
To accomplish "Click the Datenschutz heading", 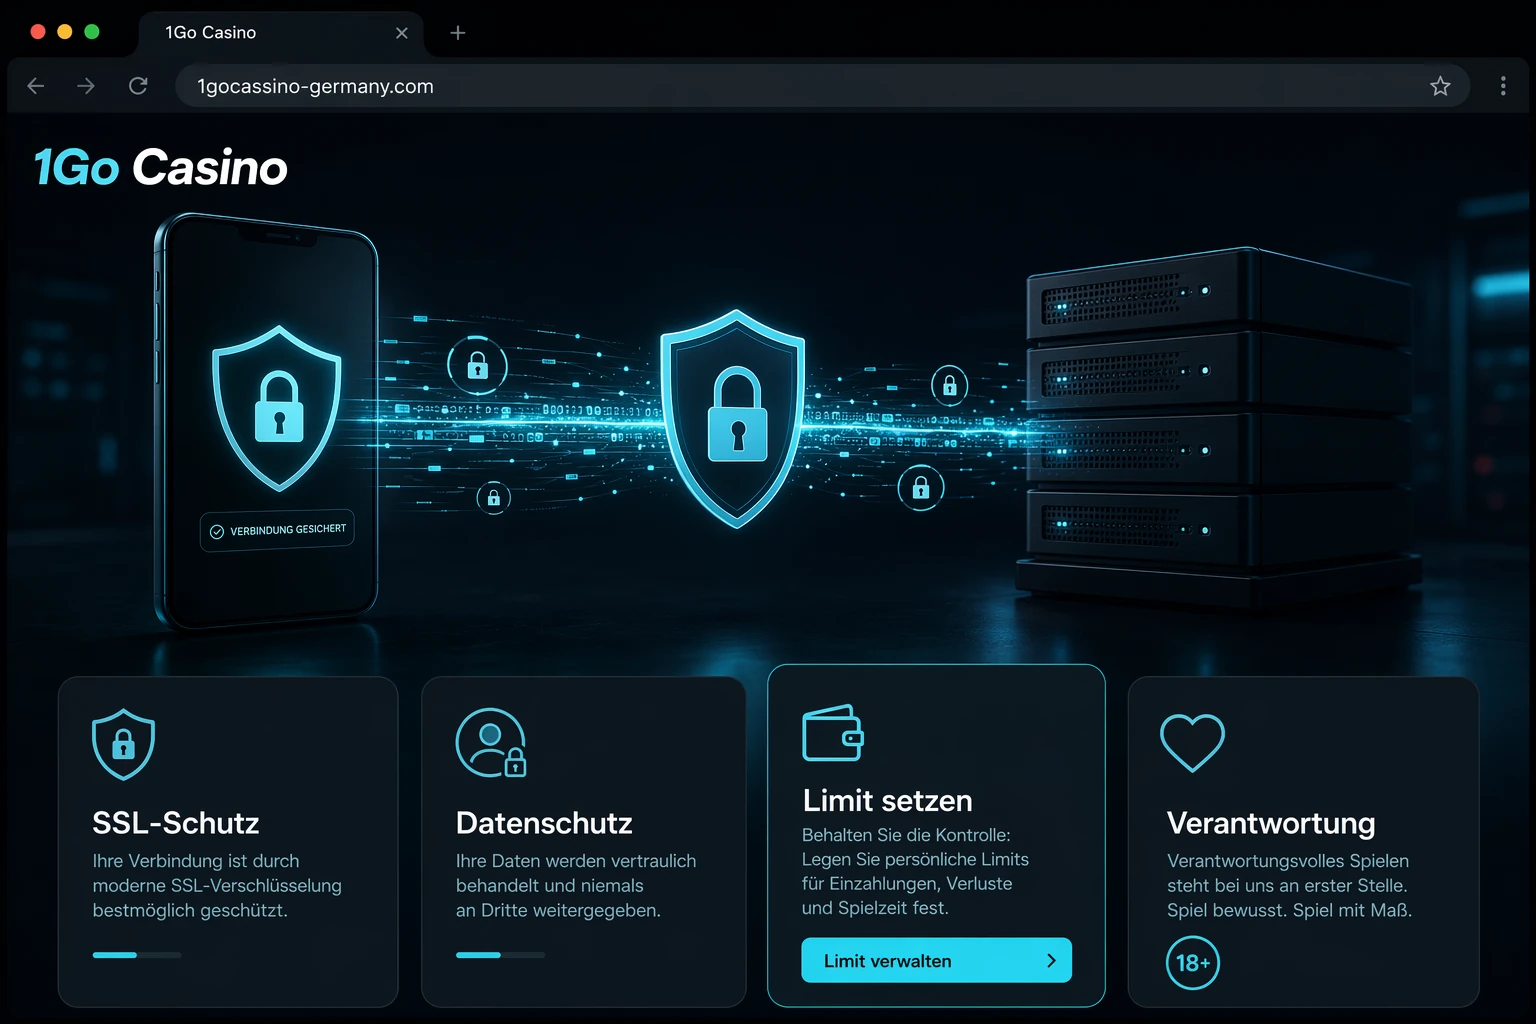I will click(544, 823).
